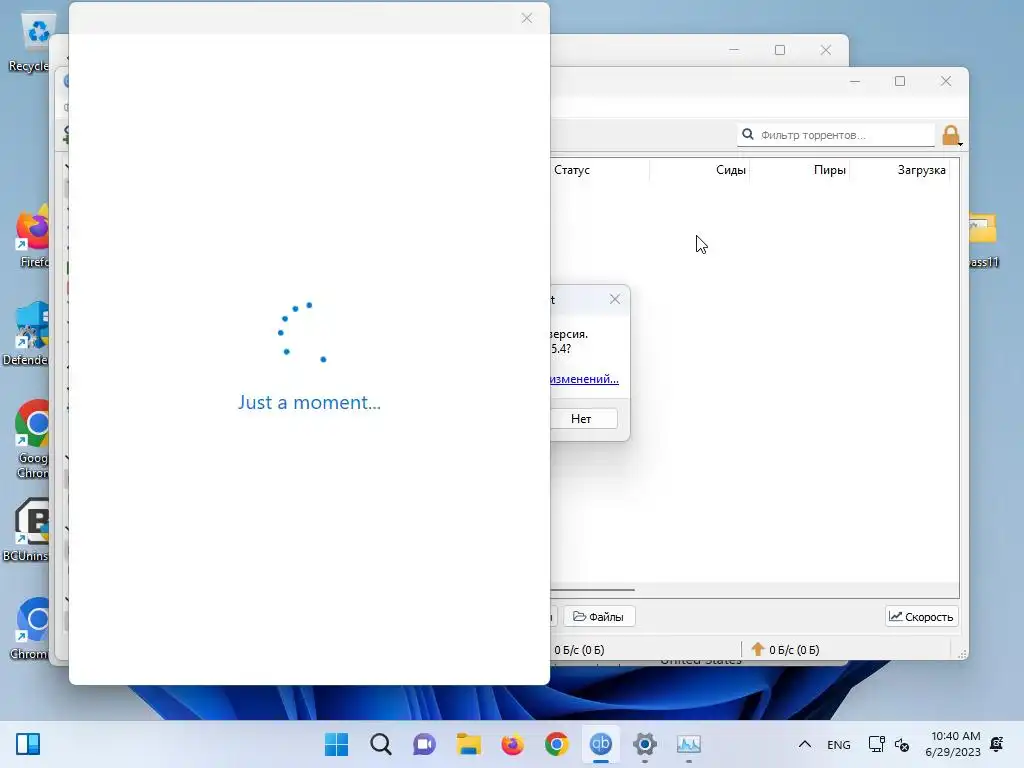The height and width of the screenshot is (768, 1024).
Task: Click the lock icon in qBittorrent toolbar
Action: (x=951, y=135)
